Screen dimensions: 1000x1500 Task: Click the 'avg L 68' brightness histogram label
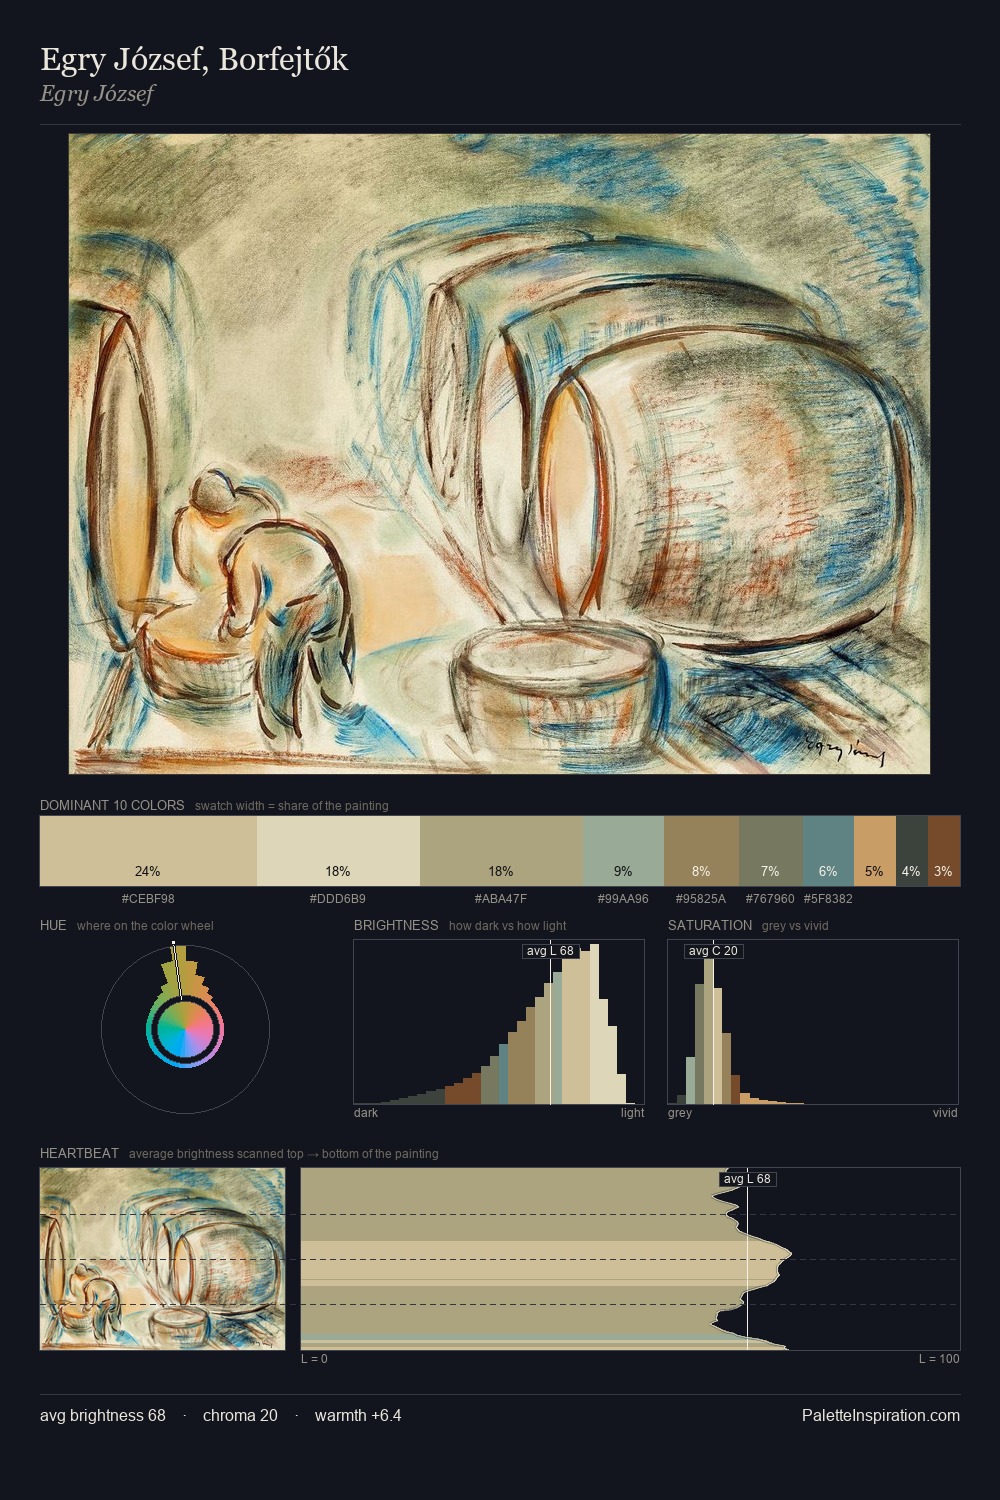[550, 951]
